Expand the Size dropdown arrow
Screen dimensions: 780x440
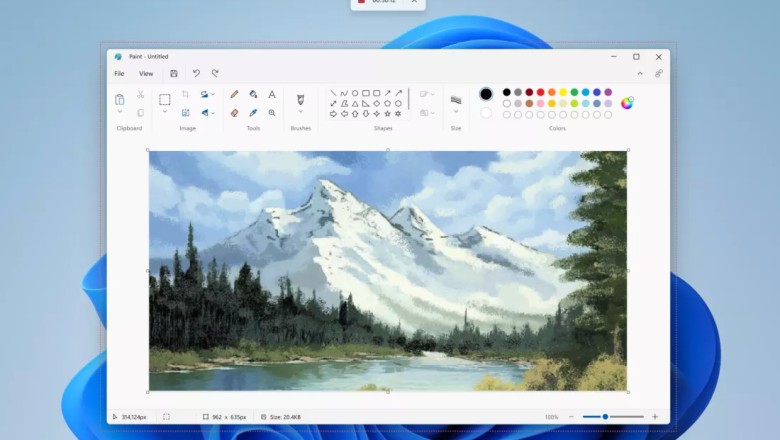pos(456,112)
